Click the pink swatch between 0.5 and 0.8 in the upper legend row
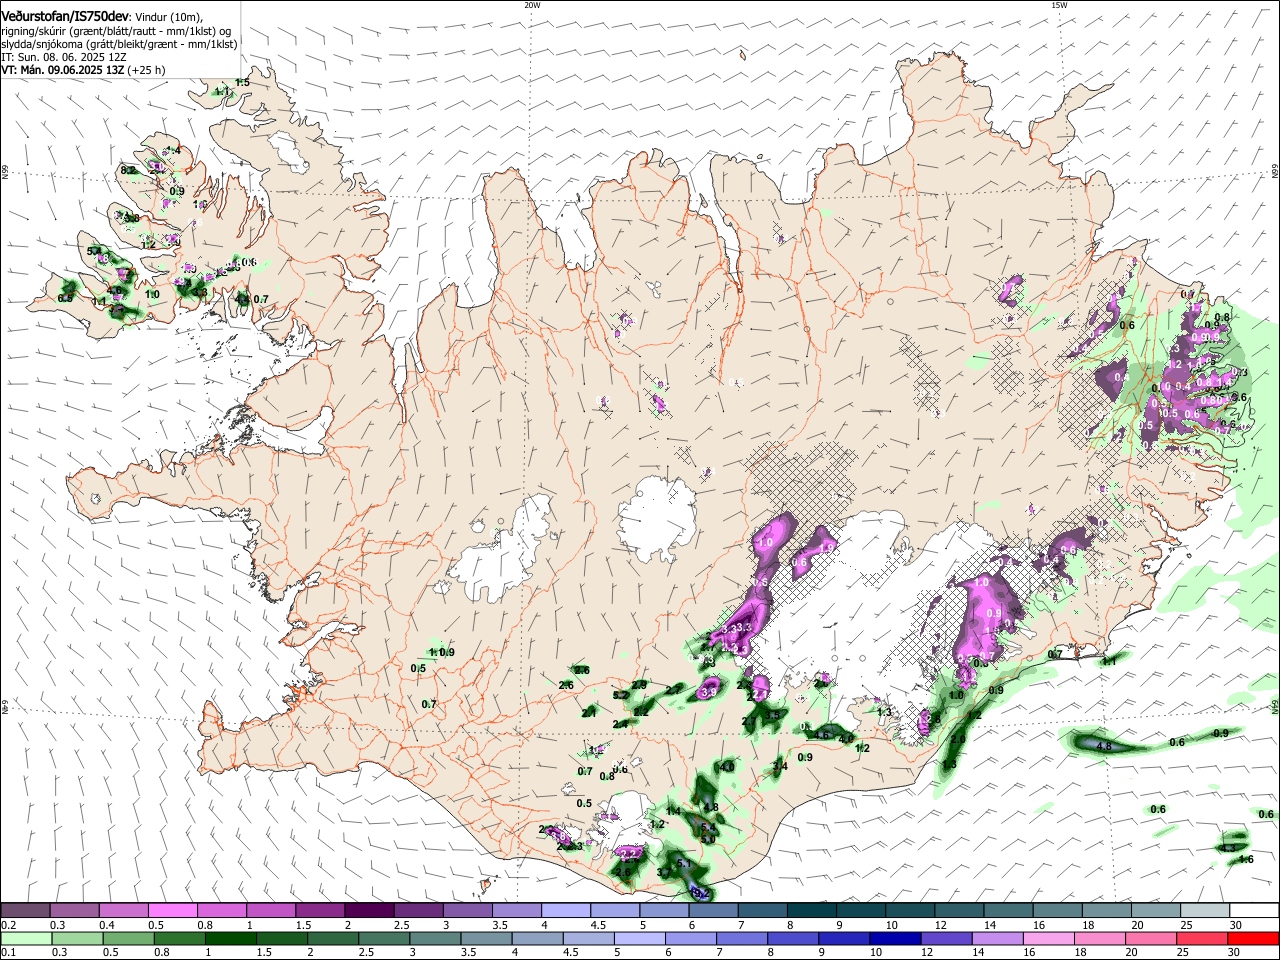Image resolution: width=1280 pixels, height=960 pixels. (x=173, y=911)
